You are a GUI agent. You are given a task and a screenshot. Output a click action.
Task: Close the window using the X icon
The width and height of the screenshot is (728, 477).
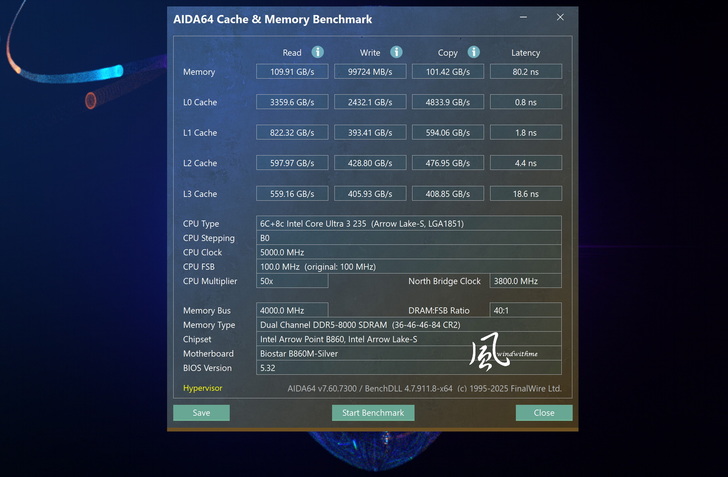560,17
